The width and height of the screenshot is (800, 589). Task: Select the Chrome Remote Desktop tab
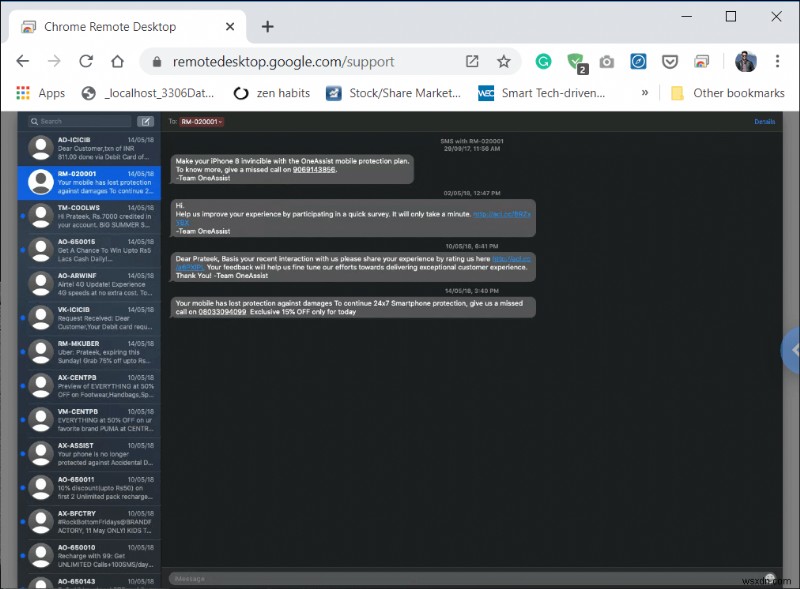125,27
